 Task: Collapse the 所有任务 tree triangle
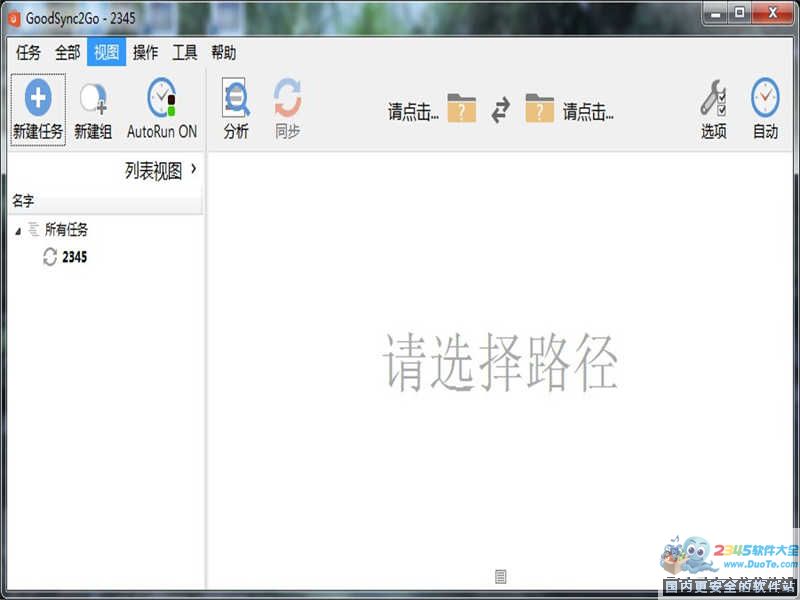pos(18,232)
